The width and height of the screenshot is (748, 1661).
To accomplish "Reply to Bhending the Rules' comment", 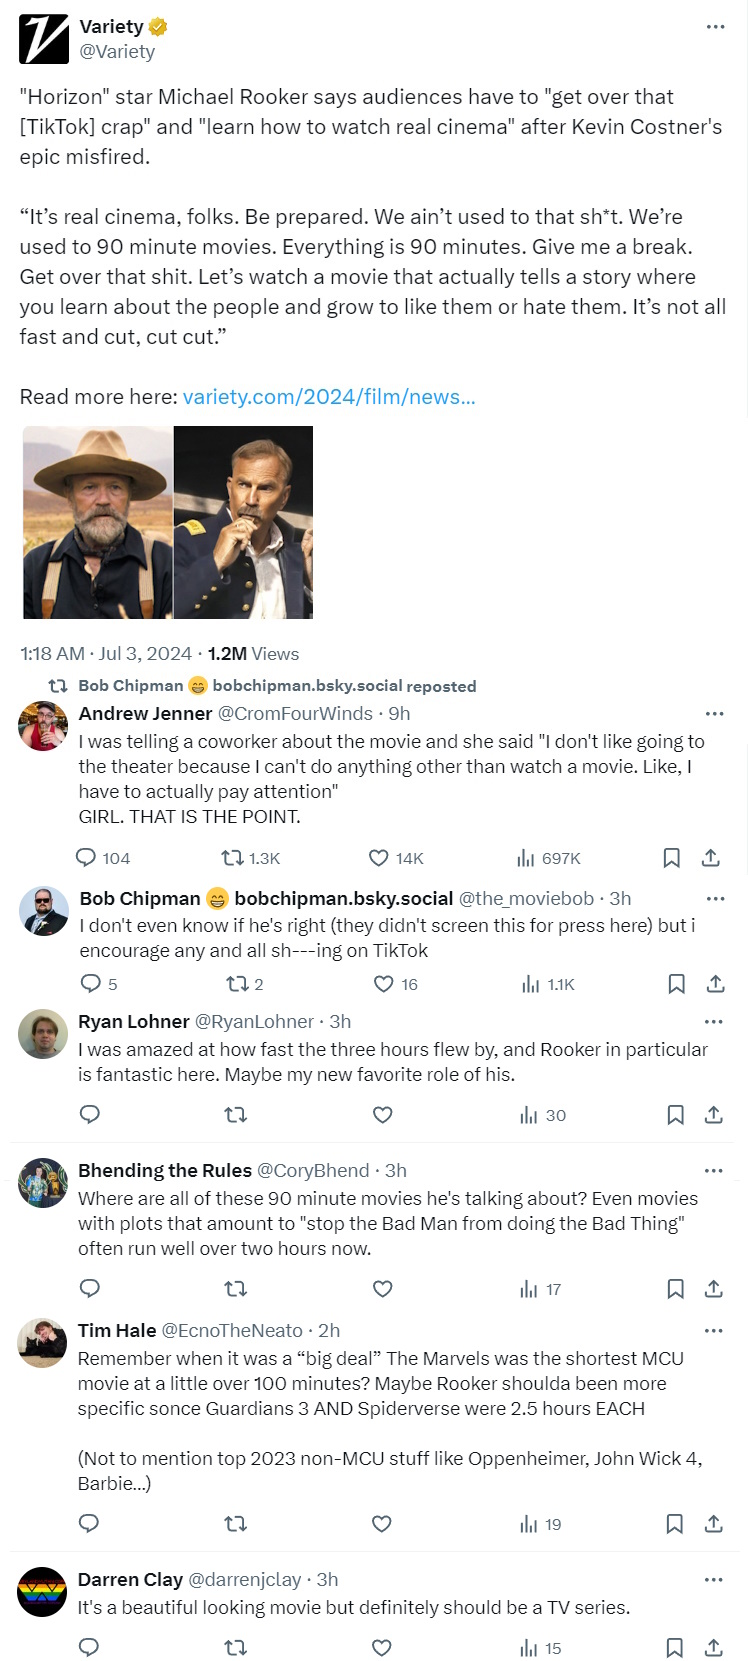I will point(89,1288).
